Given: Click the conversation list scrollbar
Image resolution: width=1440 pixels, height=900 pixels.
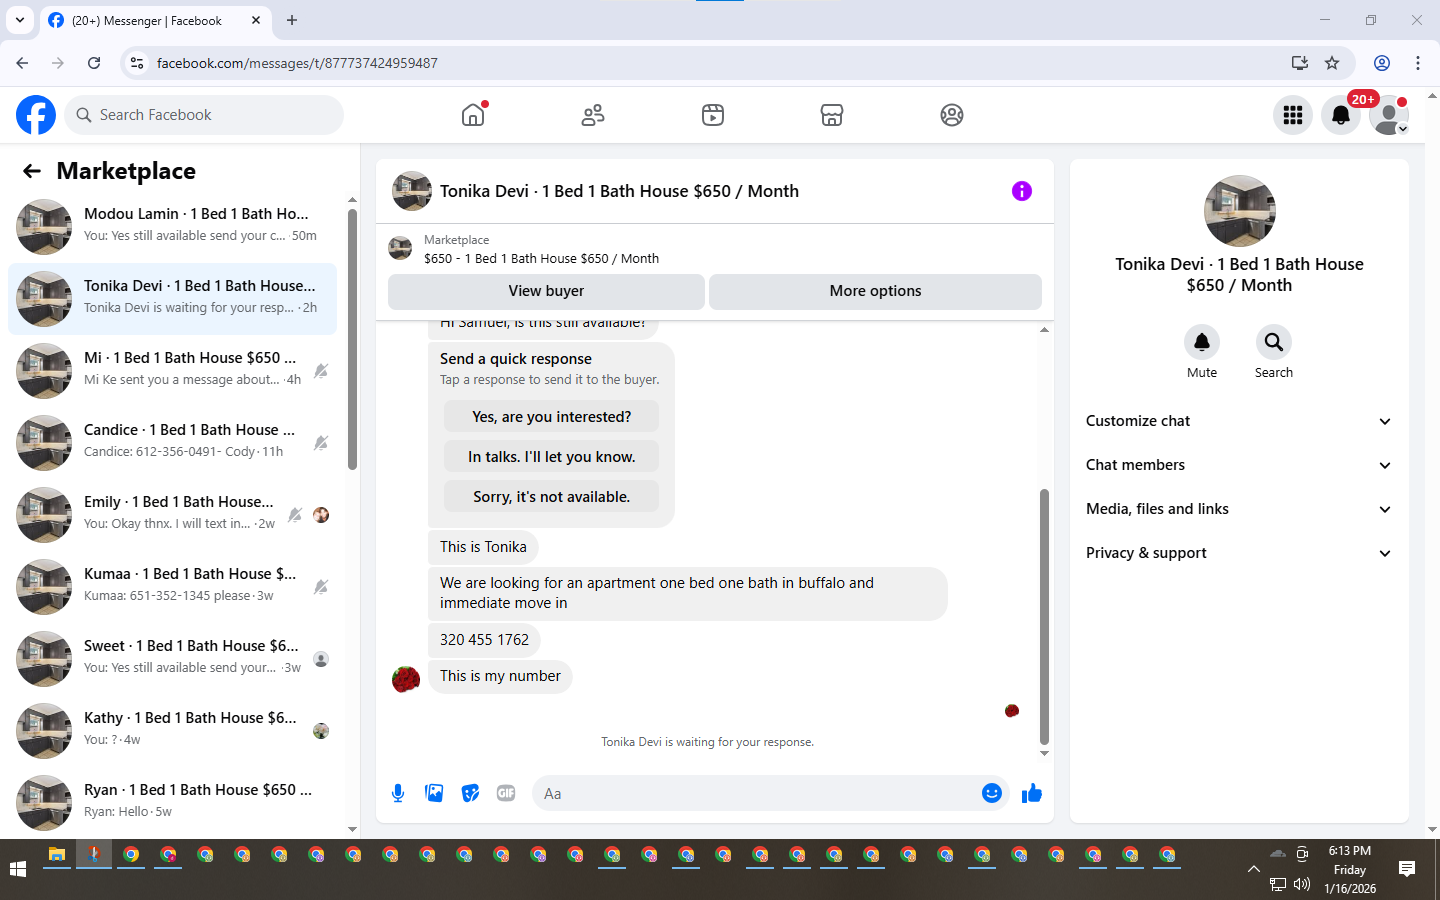Looking at the screenshot, I should [352, 339].
